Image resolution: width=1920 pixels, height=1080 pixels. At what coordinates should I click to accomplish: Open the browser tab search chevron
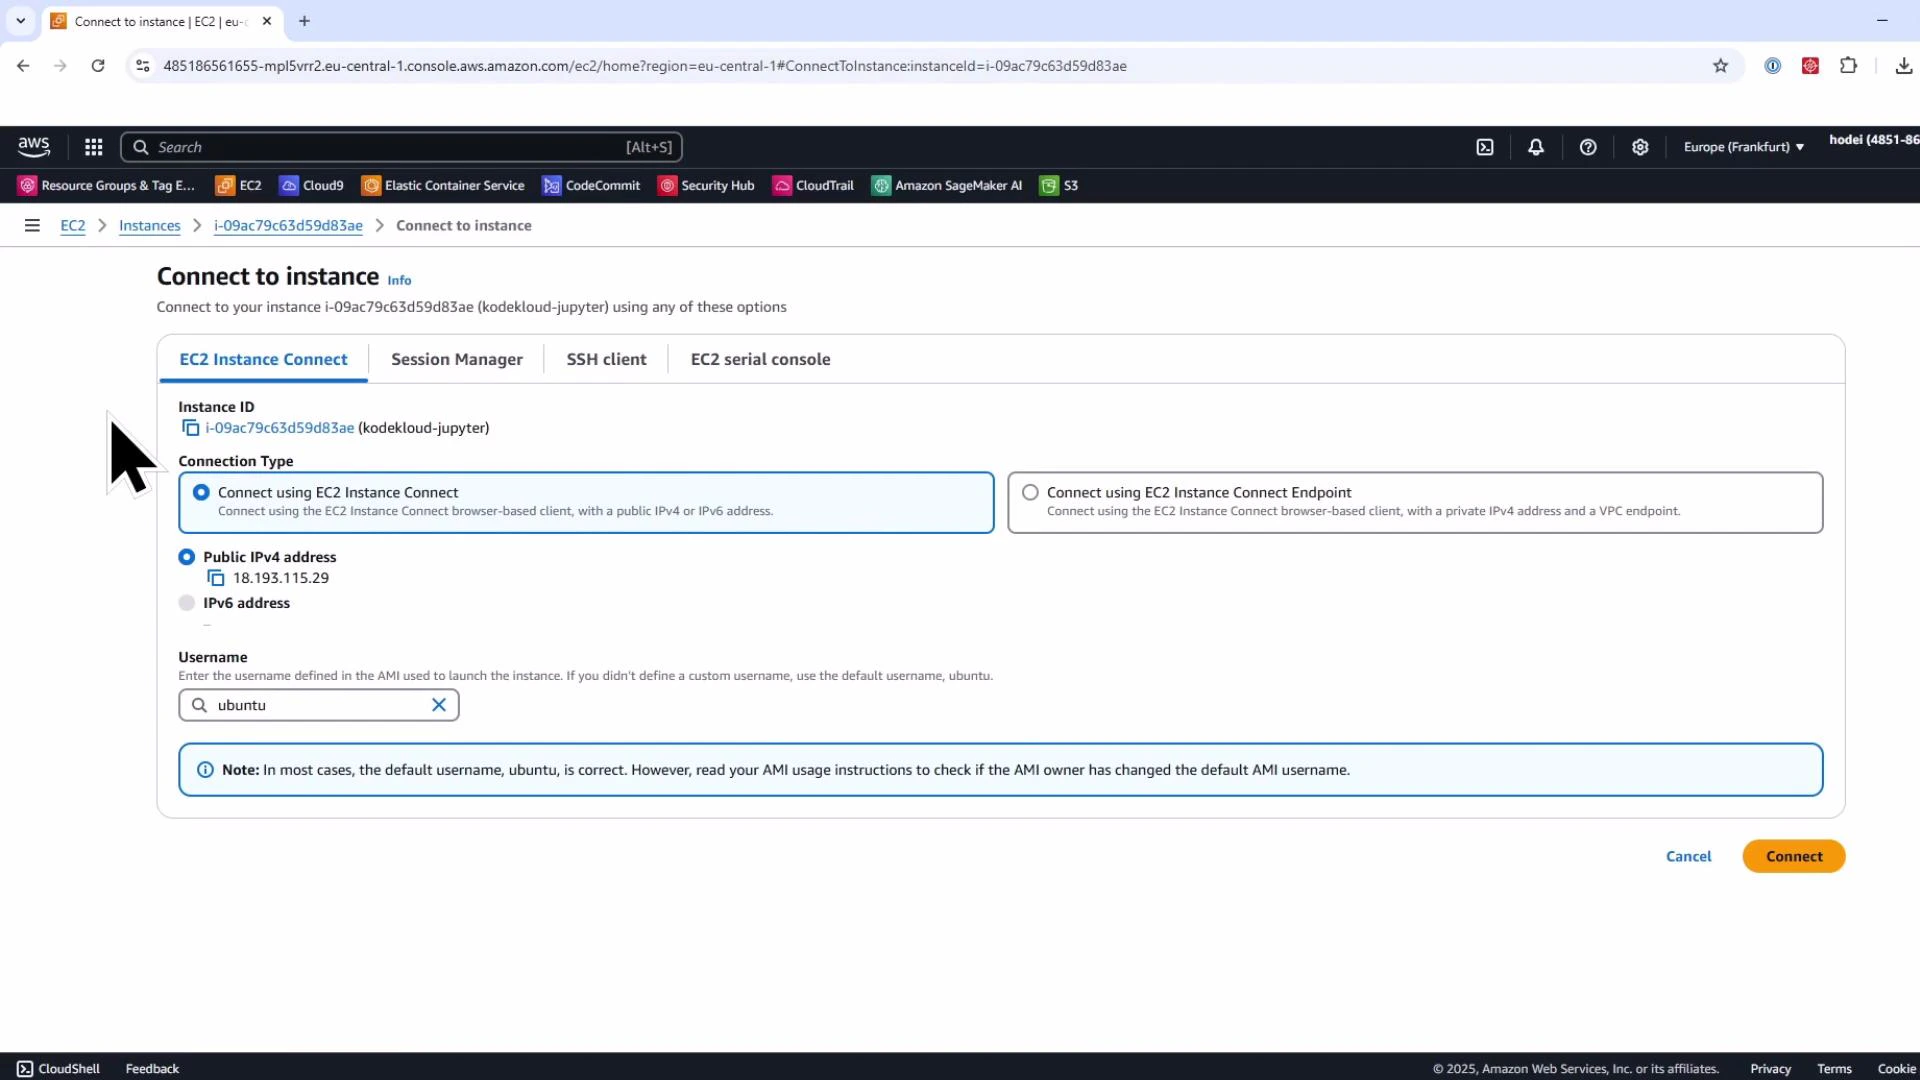pos(20,21)
